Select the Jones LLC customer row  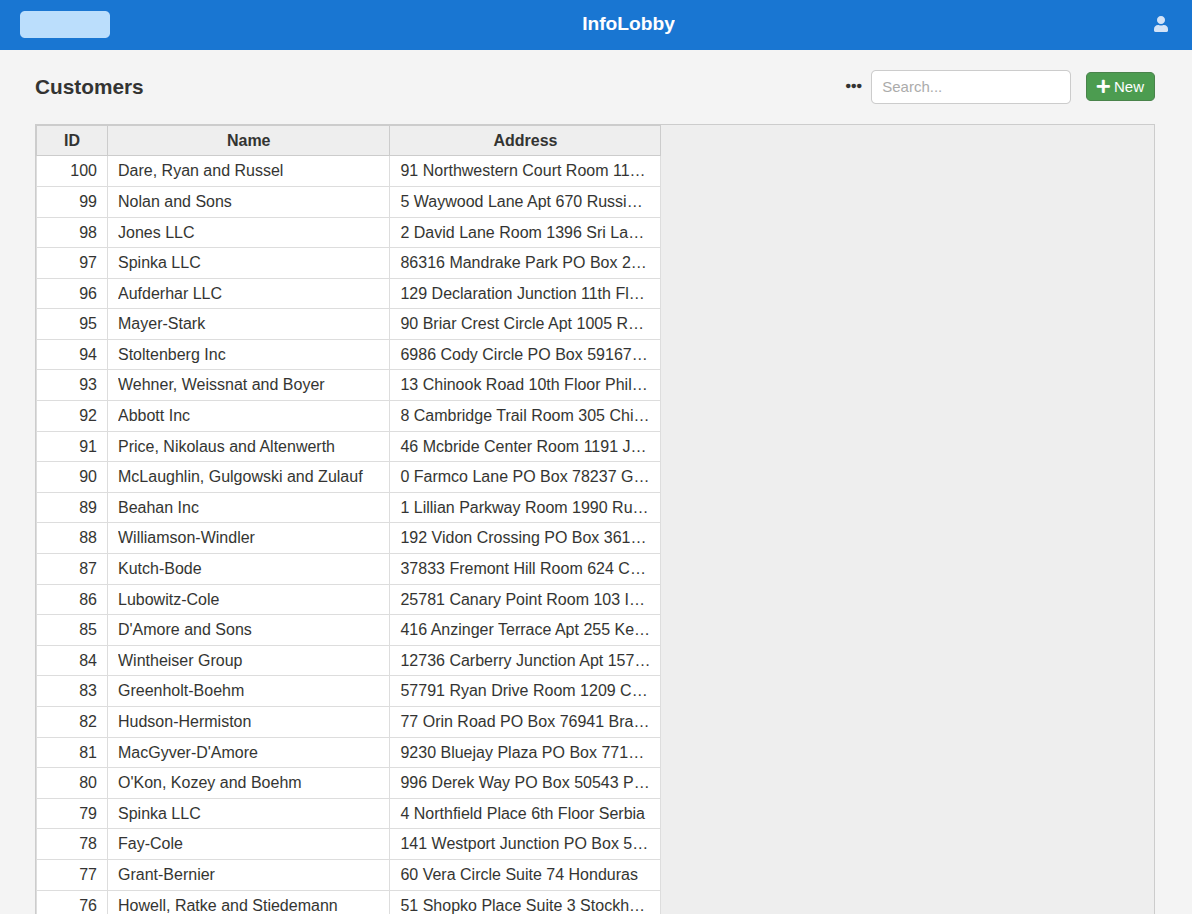156,233
